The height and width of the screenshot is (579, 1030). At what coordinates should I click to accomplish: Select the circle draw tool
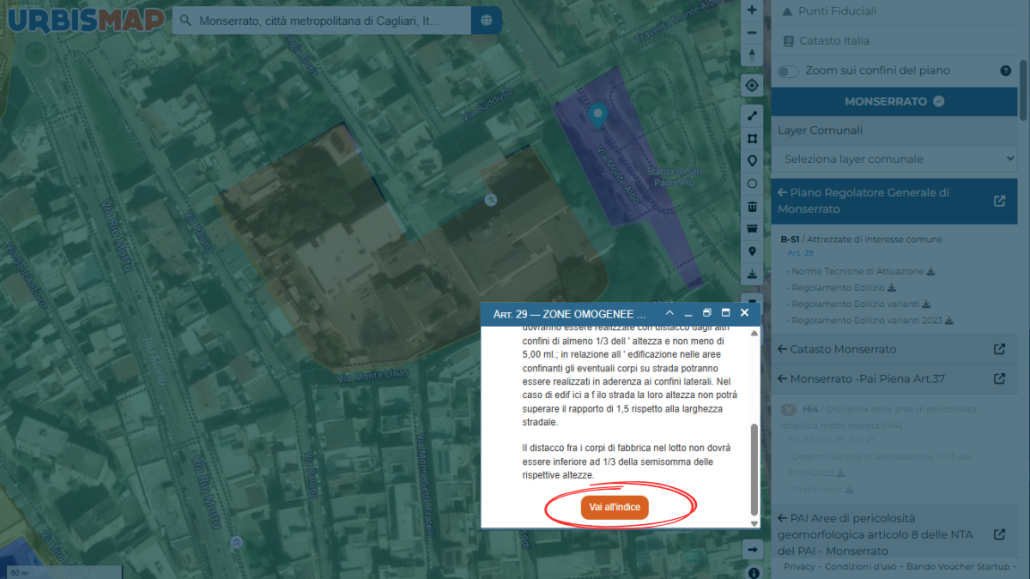pyautogui.click(x=752, y=184)
